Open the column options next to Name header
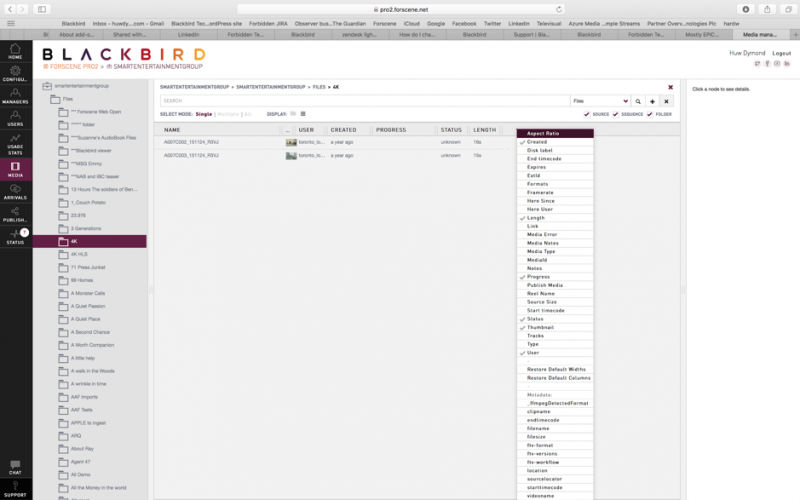 pos(288,130)
